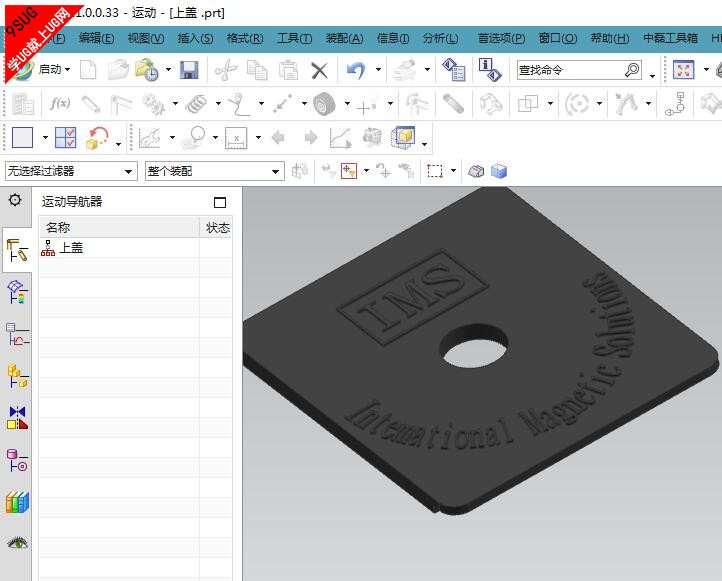Viewport: 722px width, 581px height.
Task: Expand the spring connector dropdown arrow
Action: pyautogui.click(x=218, y=104)
